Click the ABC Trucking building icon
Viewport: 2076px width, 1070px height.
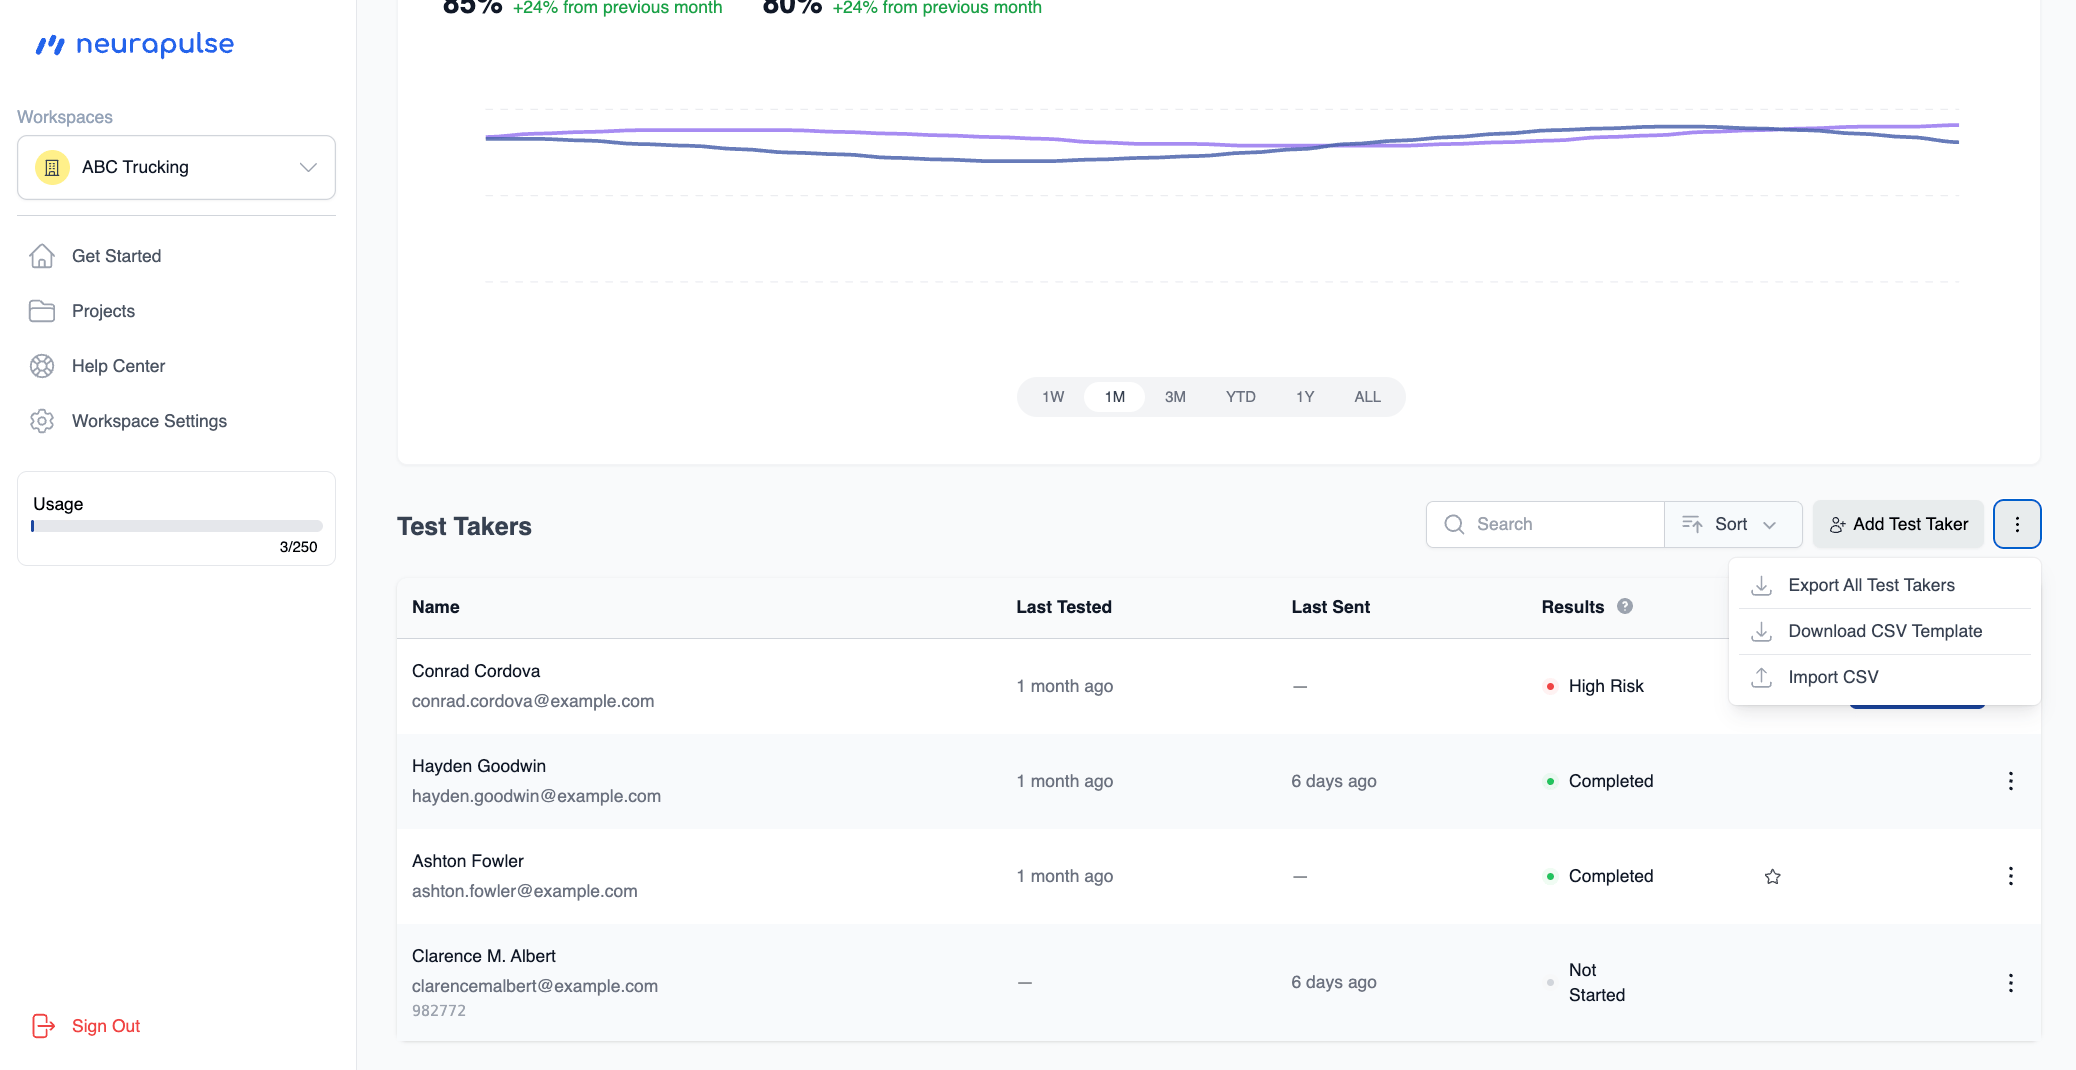(52, 167)
